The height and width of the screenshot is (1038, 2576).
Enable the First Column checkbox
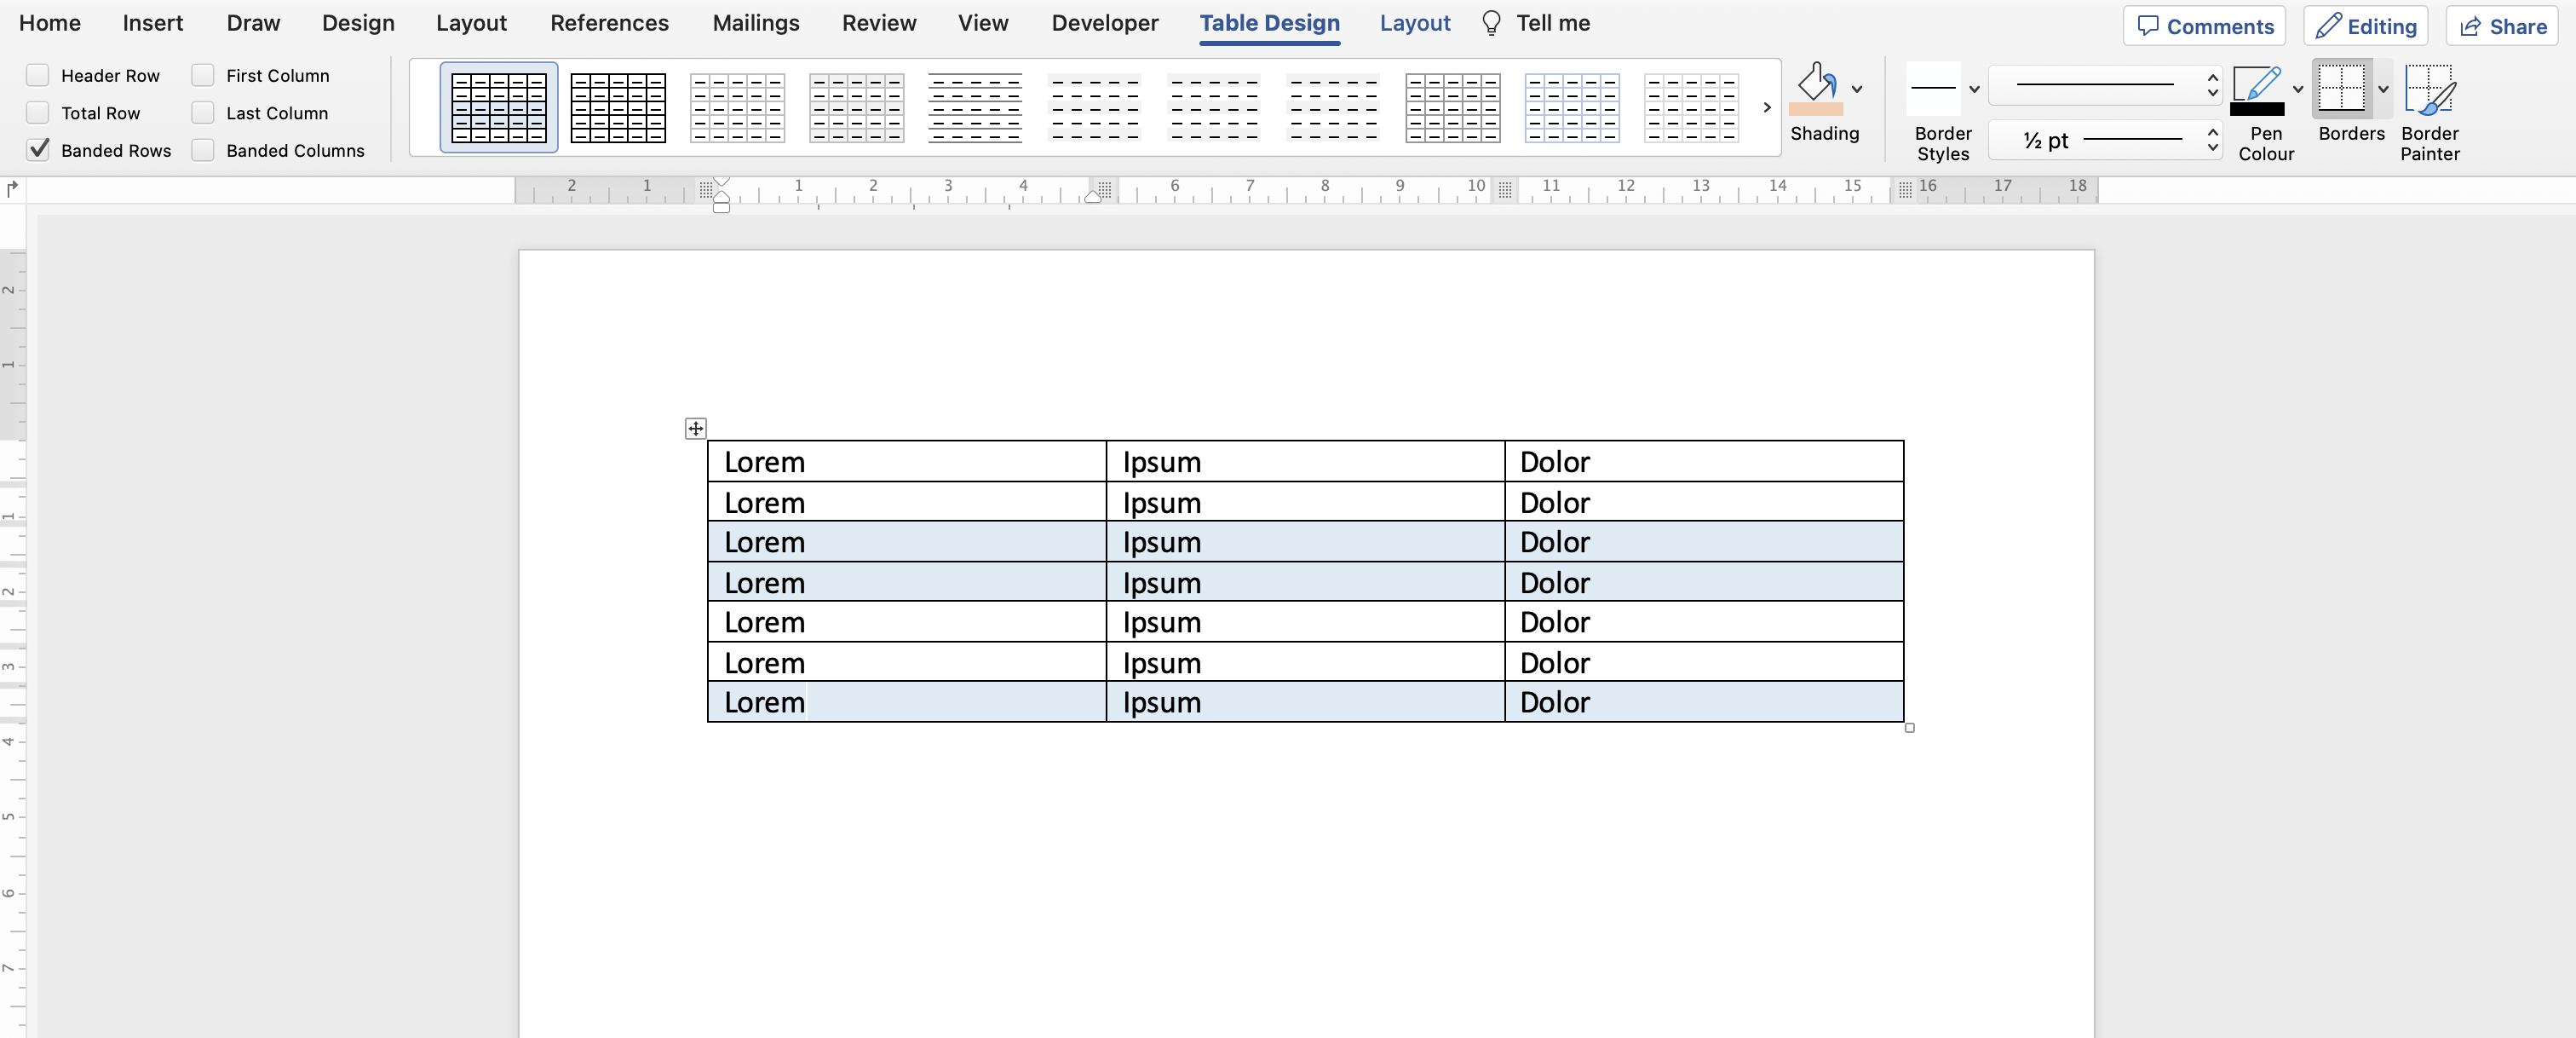[203, 75]
